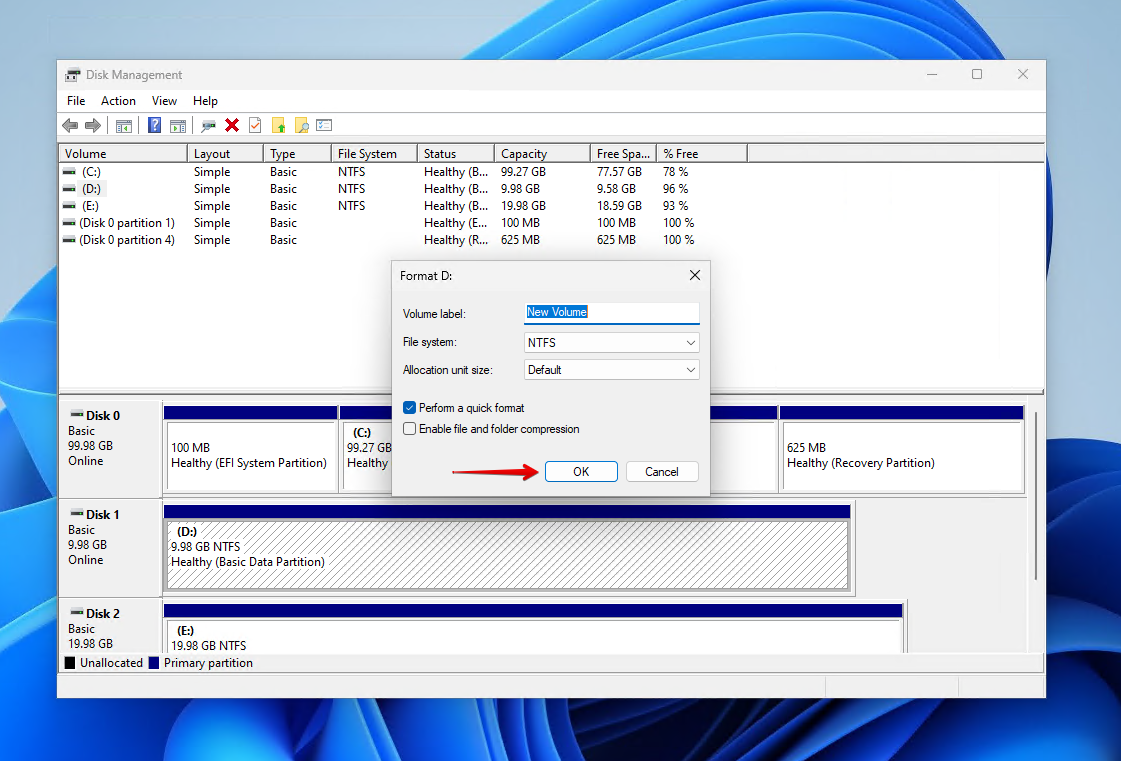Image resolution: width=1121 pixels, height=761 pixels.
Task: Sort by the Capacity column header
Action: pyautogui.click(x=540, y=154)
